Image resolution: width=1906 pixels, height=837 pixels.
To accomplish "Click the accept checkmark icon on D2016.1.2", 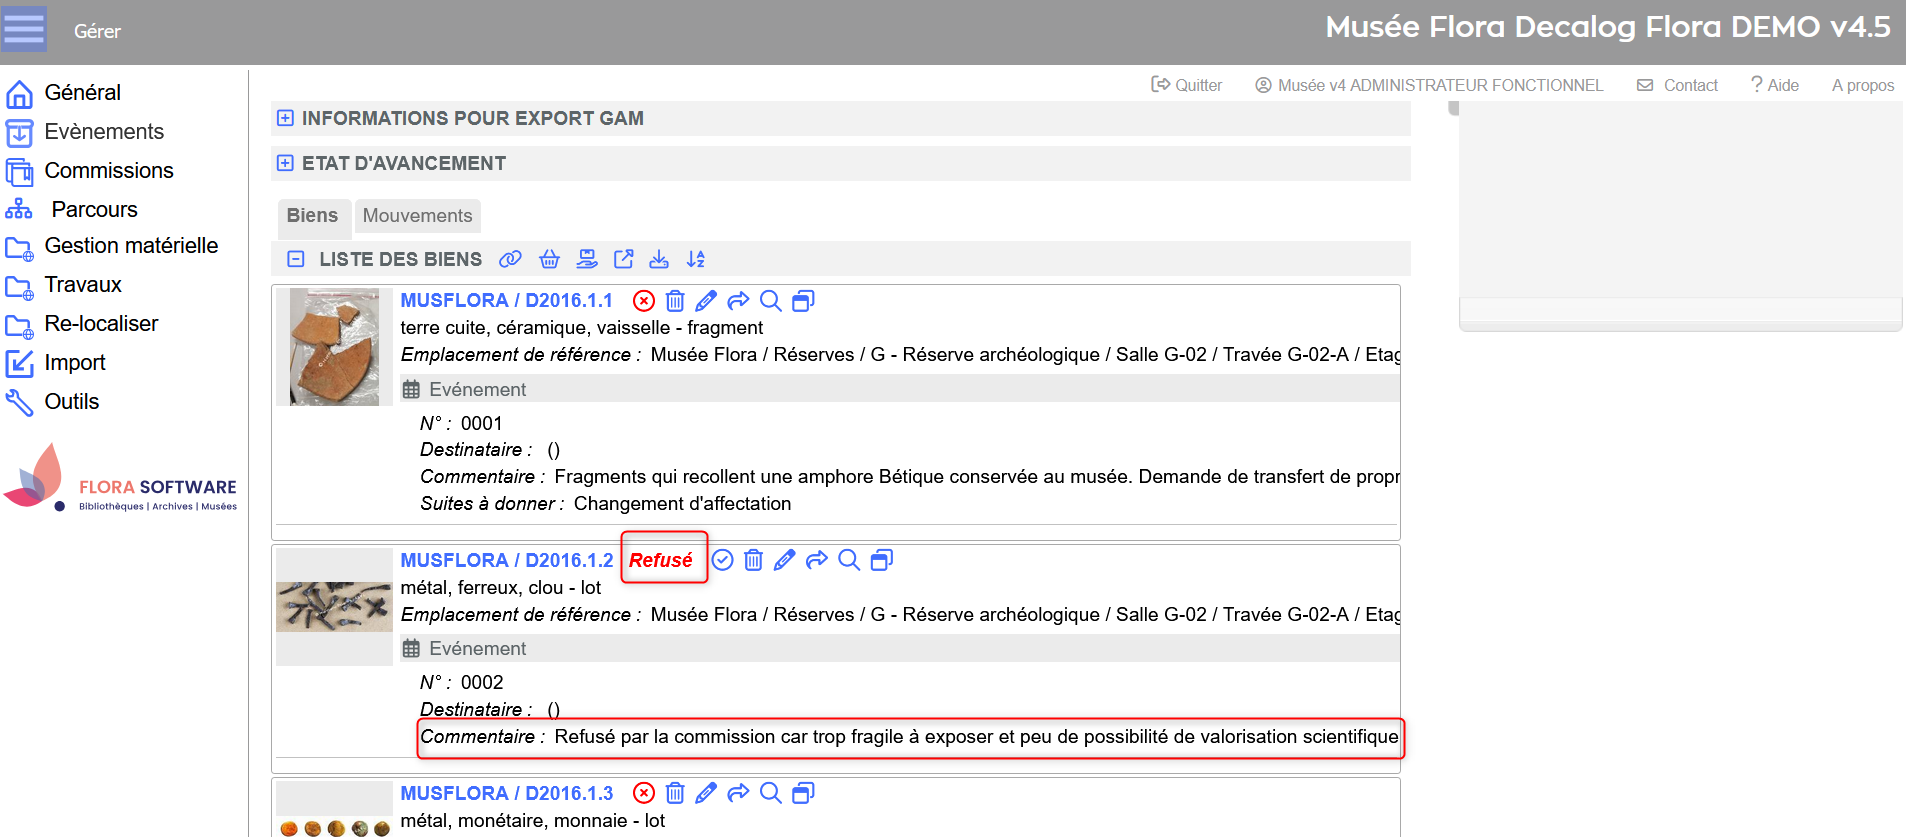I will (x=723, y=560).
